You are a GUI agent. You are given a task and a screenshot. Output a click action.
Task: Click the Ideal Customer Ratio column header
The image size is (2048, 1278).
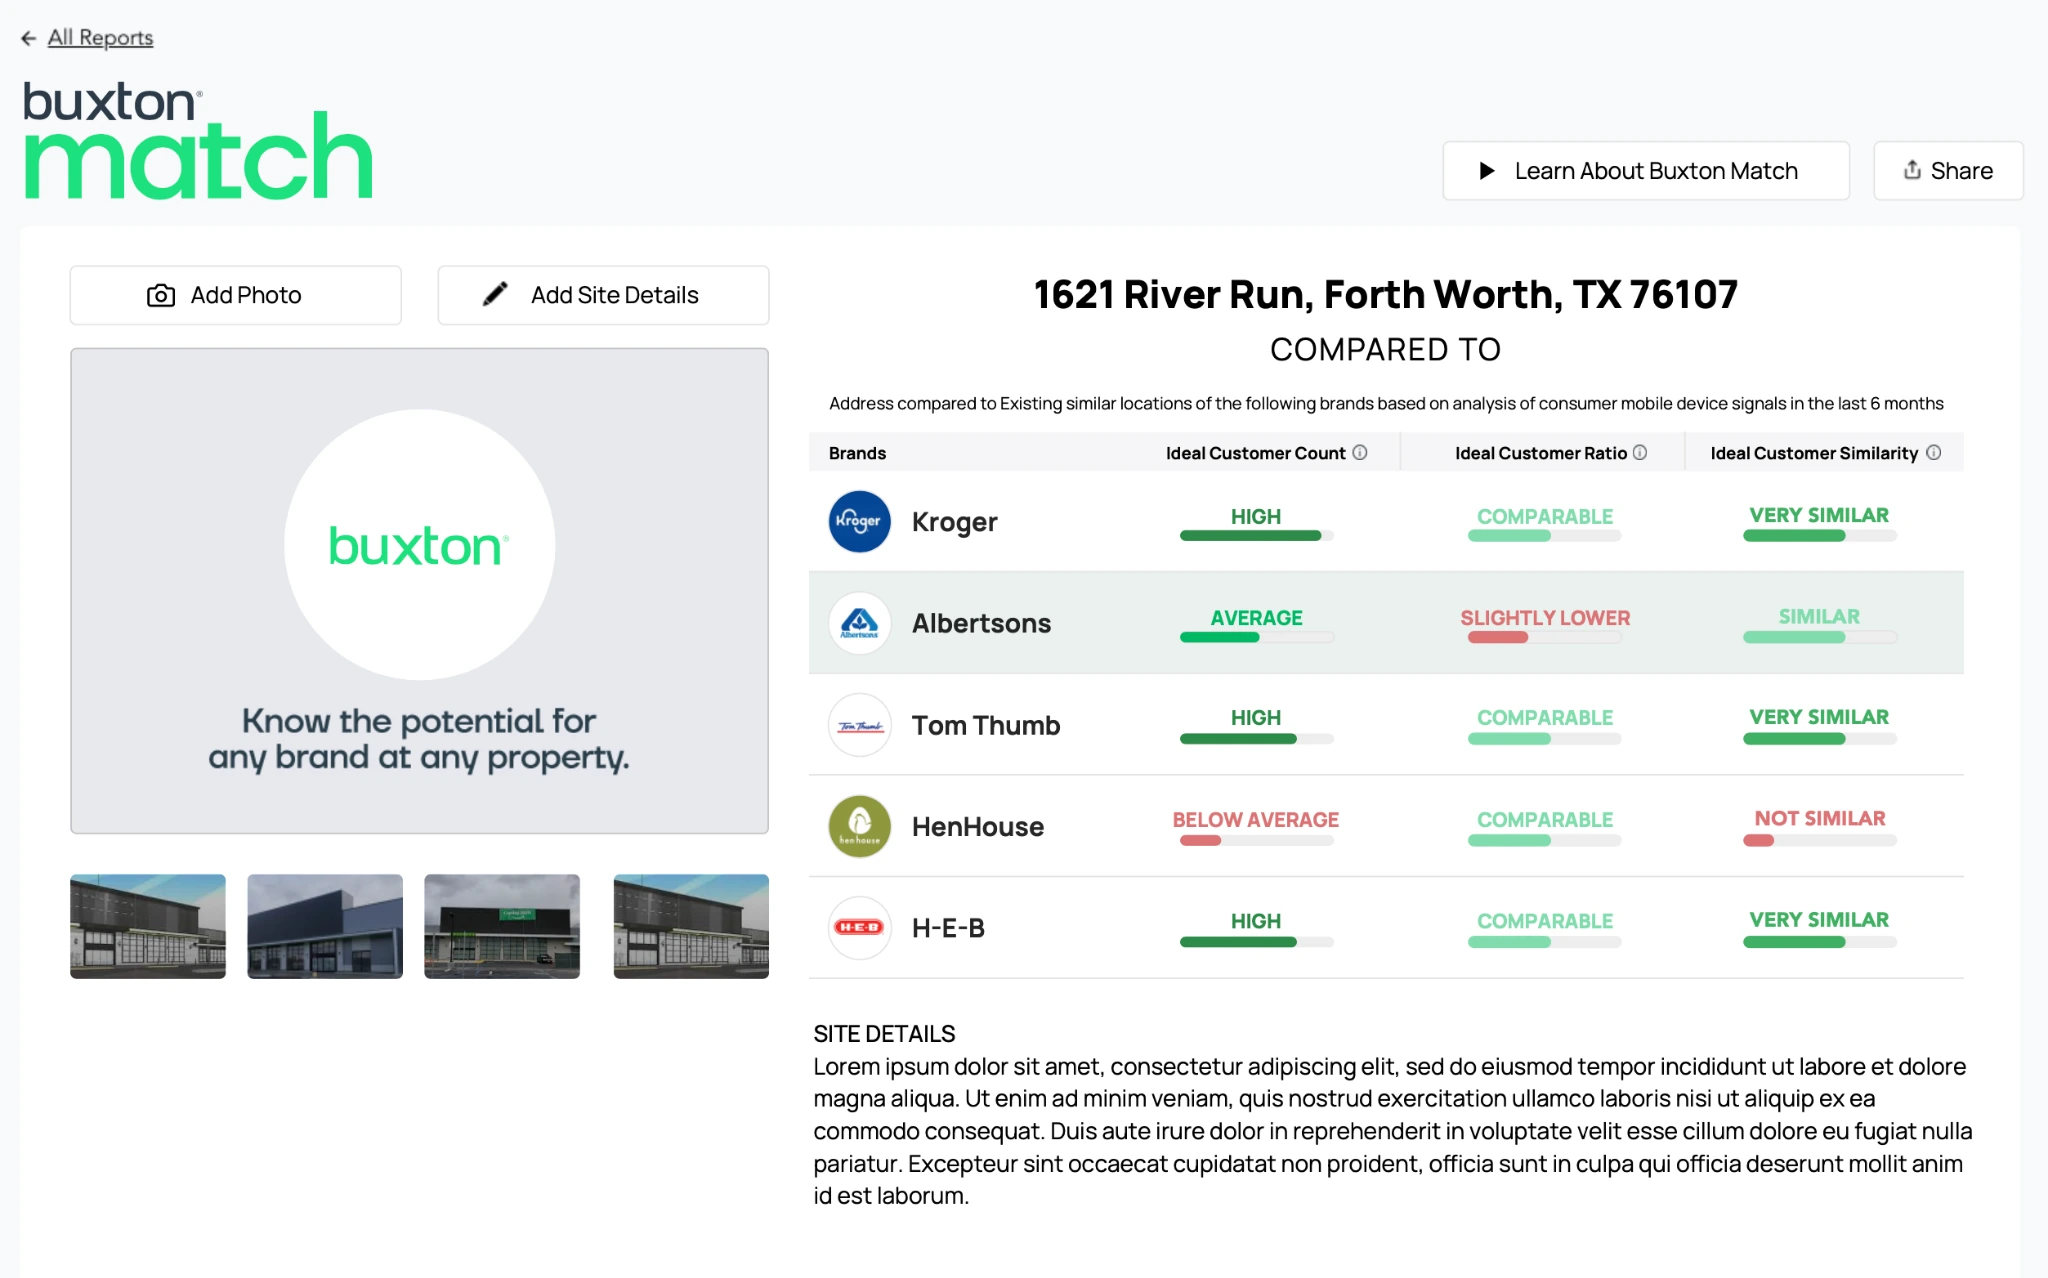coord(1541,453)
